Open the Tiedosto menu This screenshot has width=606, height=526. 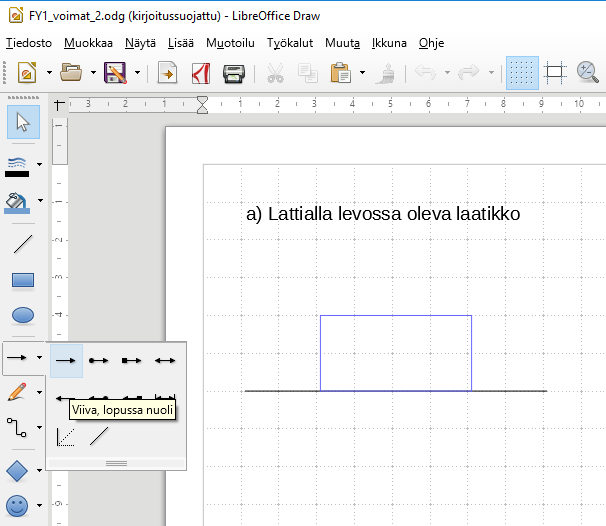coord(29,43)
